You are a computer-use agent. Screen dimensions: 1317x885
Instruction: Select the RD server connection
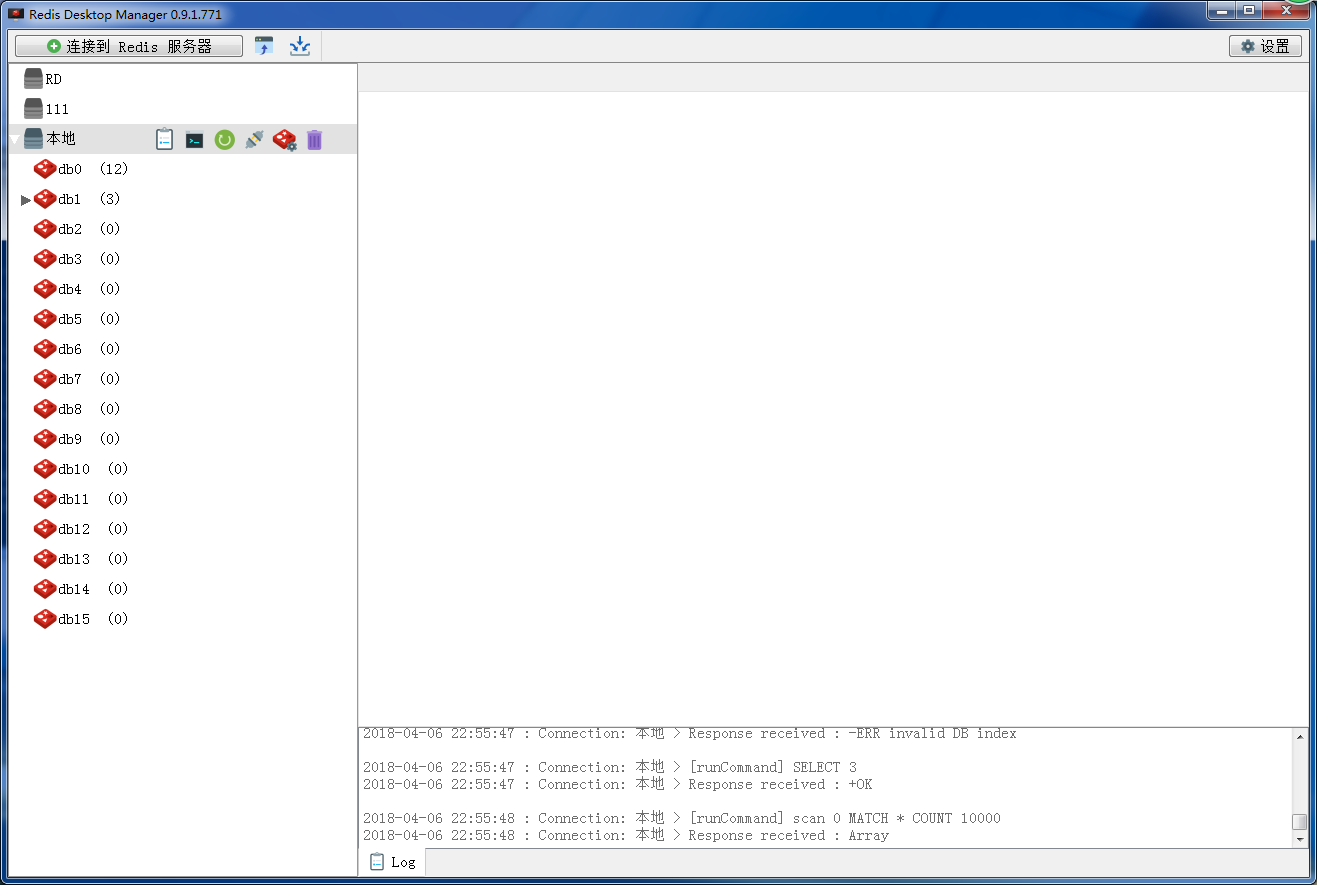click(x=43, y=79)
